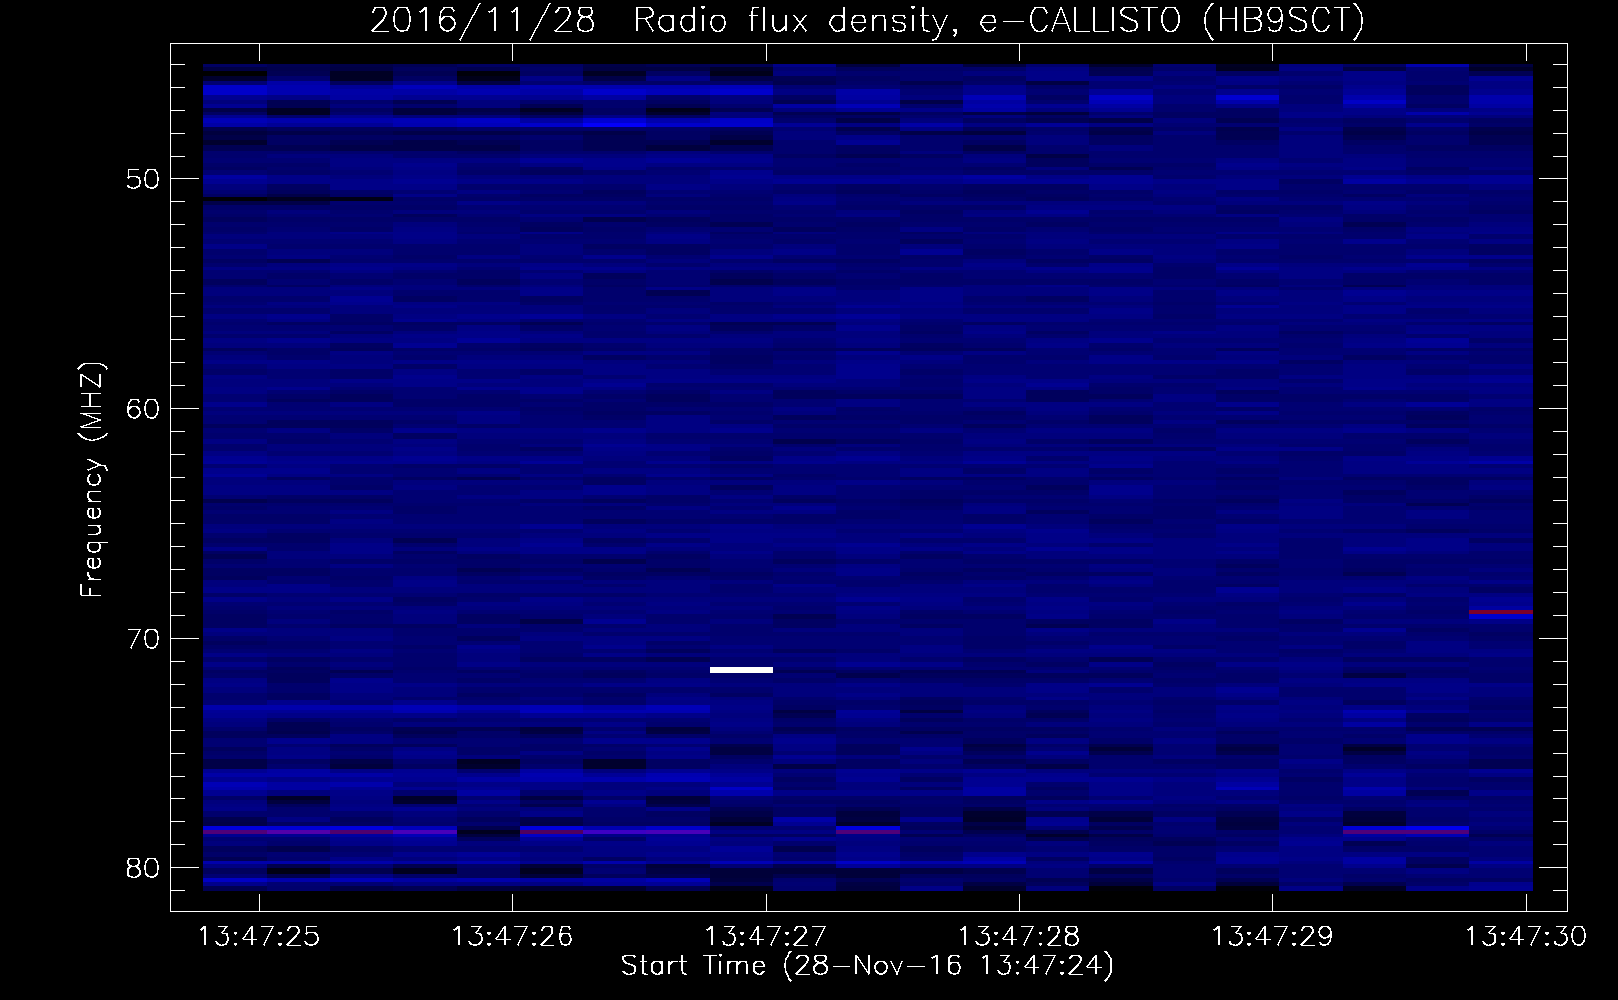Click the 13:47:27 time tick label
1618x1000 pixels.
pos(766,937)
